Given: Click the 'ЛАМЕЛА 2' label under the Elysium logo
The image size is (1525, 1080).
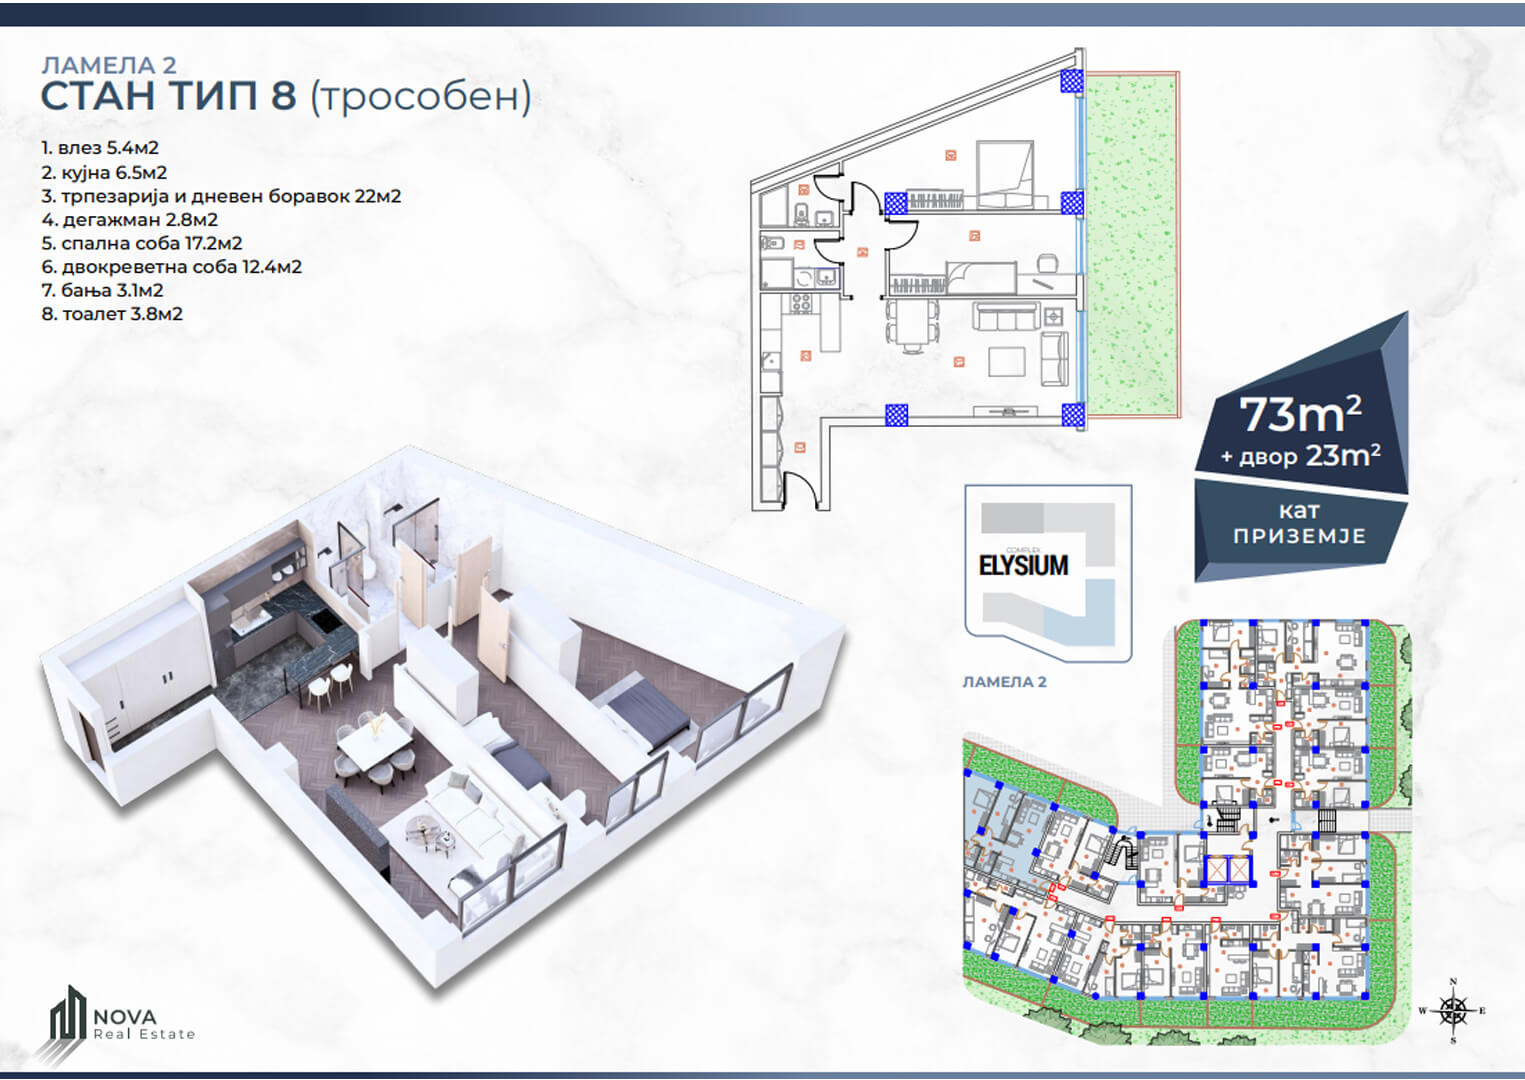Looking at the screenshot, I should coord(1004,682).
